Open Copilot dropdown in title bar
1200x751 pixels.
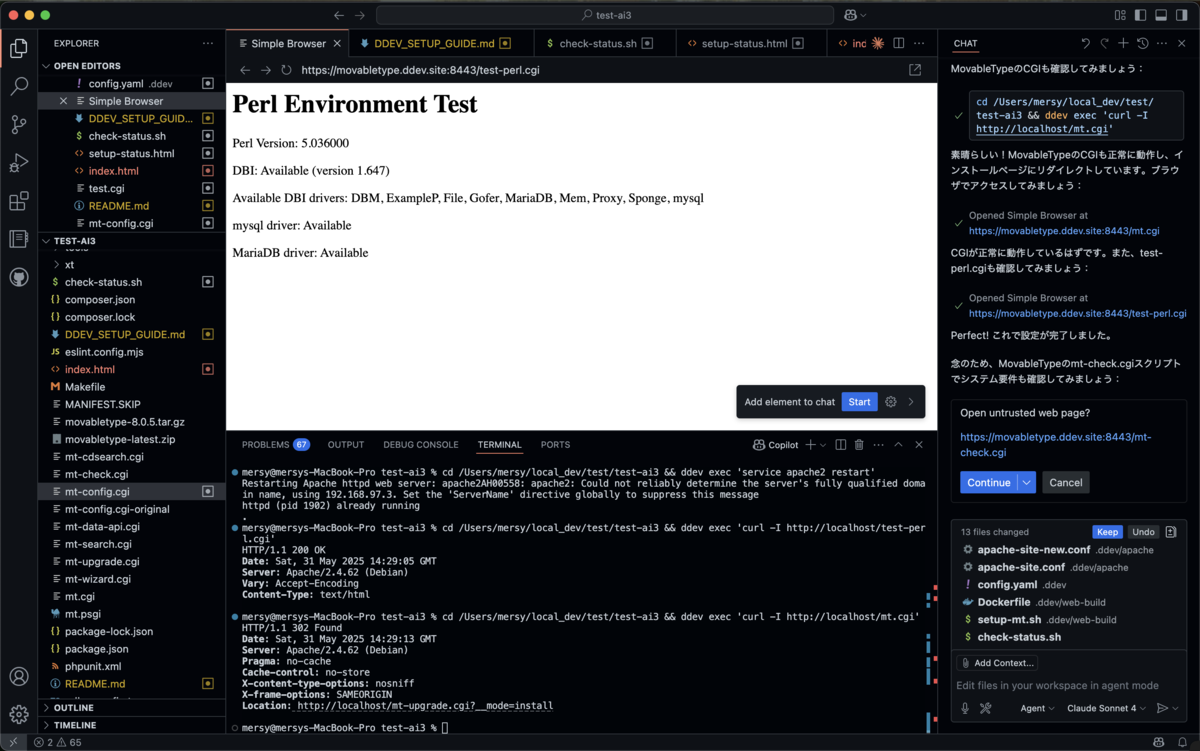click(863, 15)
